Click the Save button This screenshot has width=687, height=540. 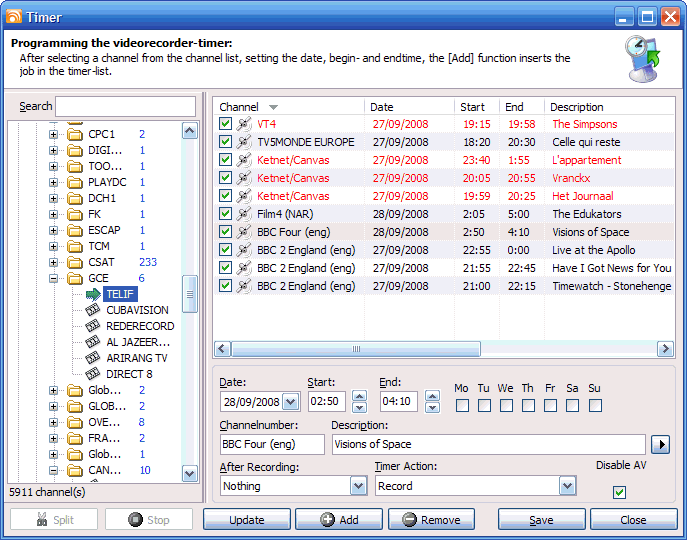(541, 520)
